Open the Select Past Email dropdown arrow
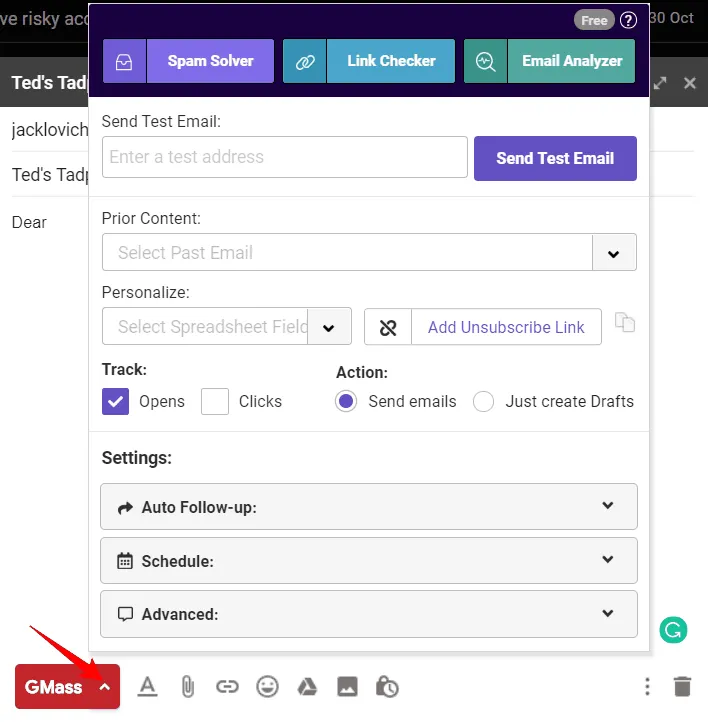 (x=614, y=253)
